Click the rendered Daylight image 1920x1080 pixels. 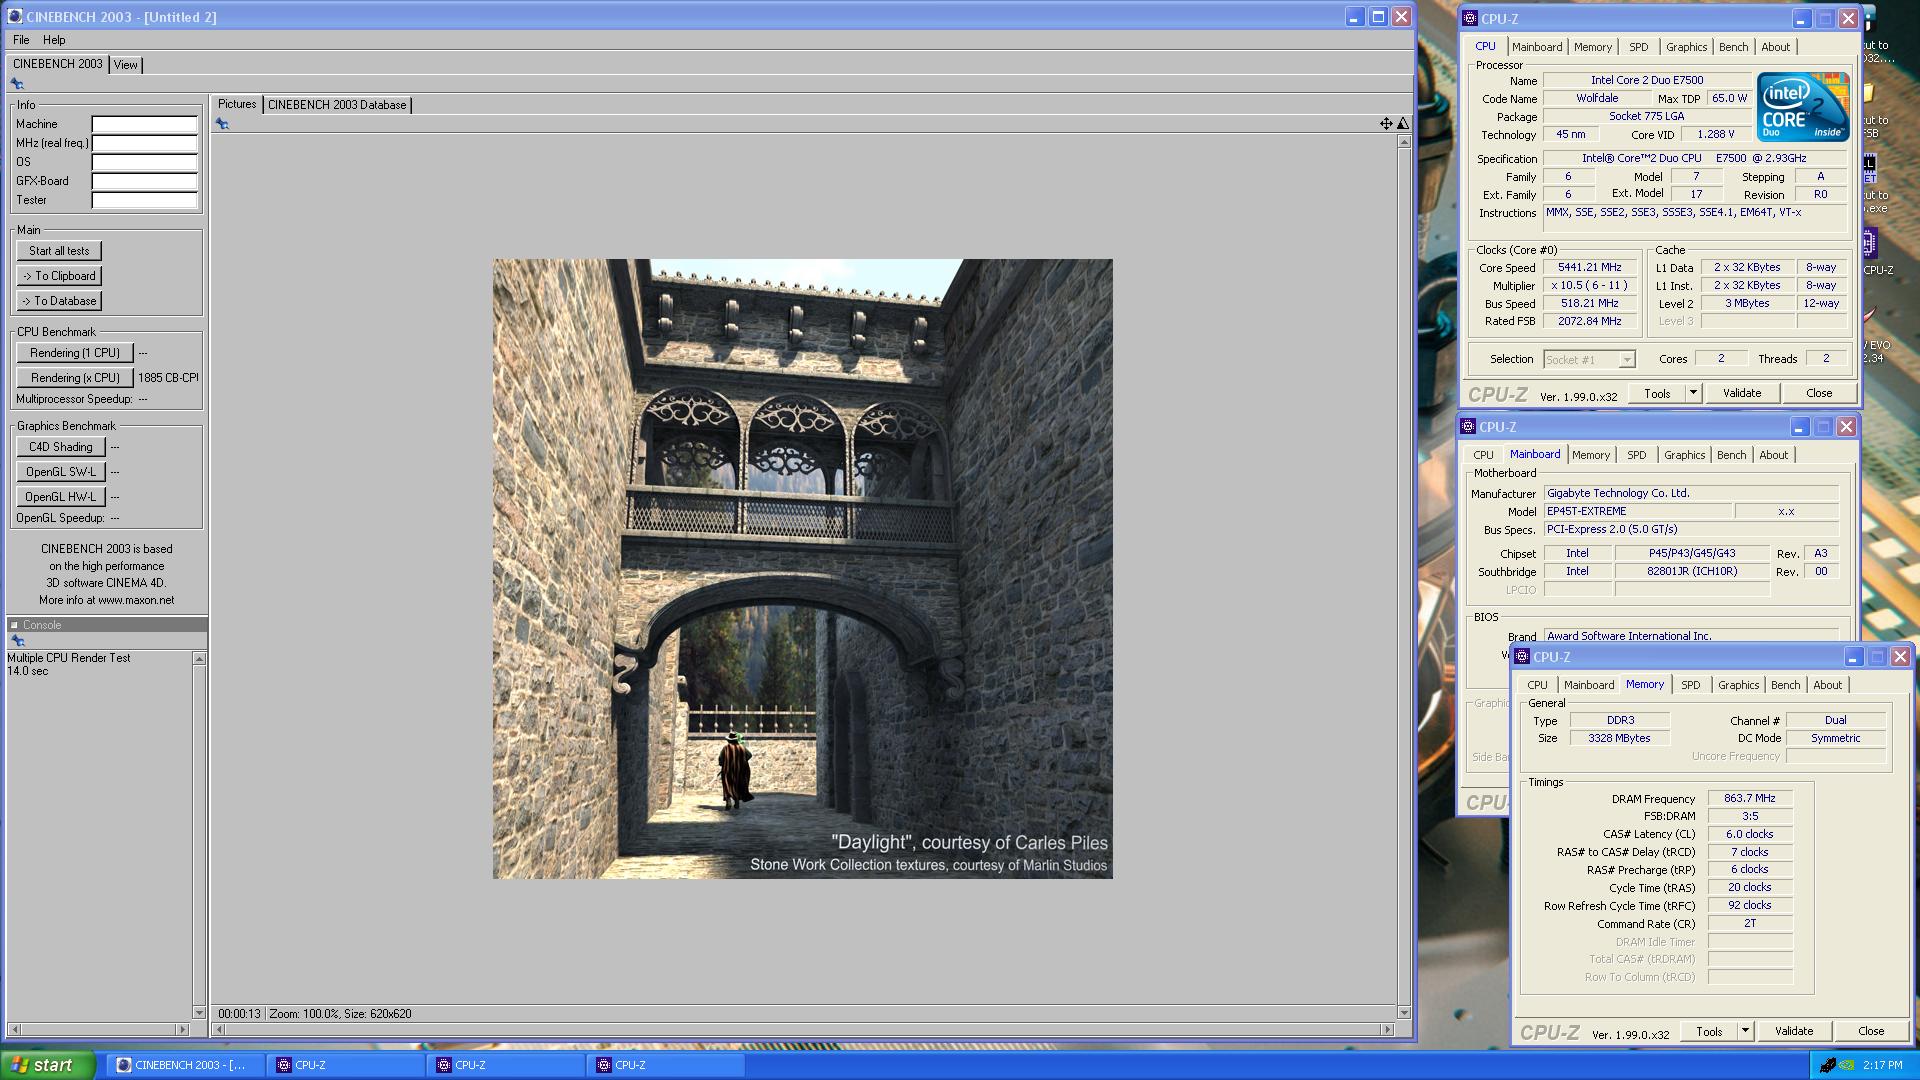point(802,569)
